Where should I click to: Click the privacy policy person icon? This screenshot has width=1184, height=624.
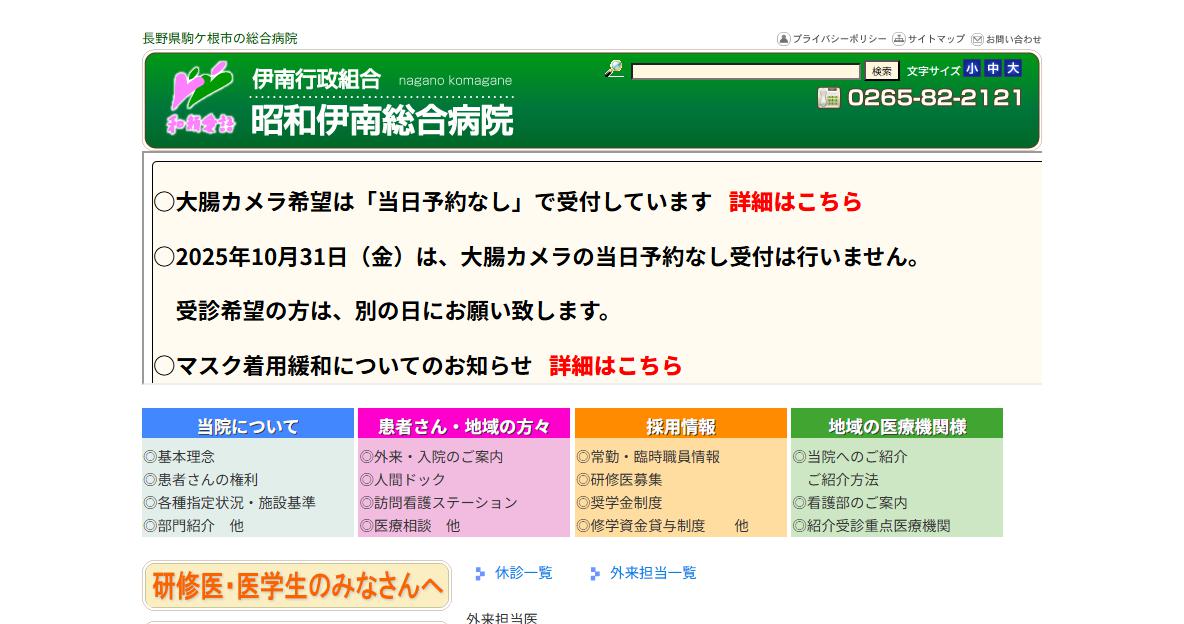click(784, 39)
